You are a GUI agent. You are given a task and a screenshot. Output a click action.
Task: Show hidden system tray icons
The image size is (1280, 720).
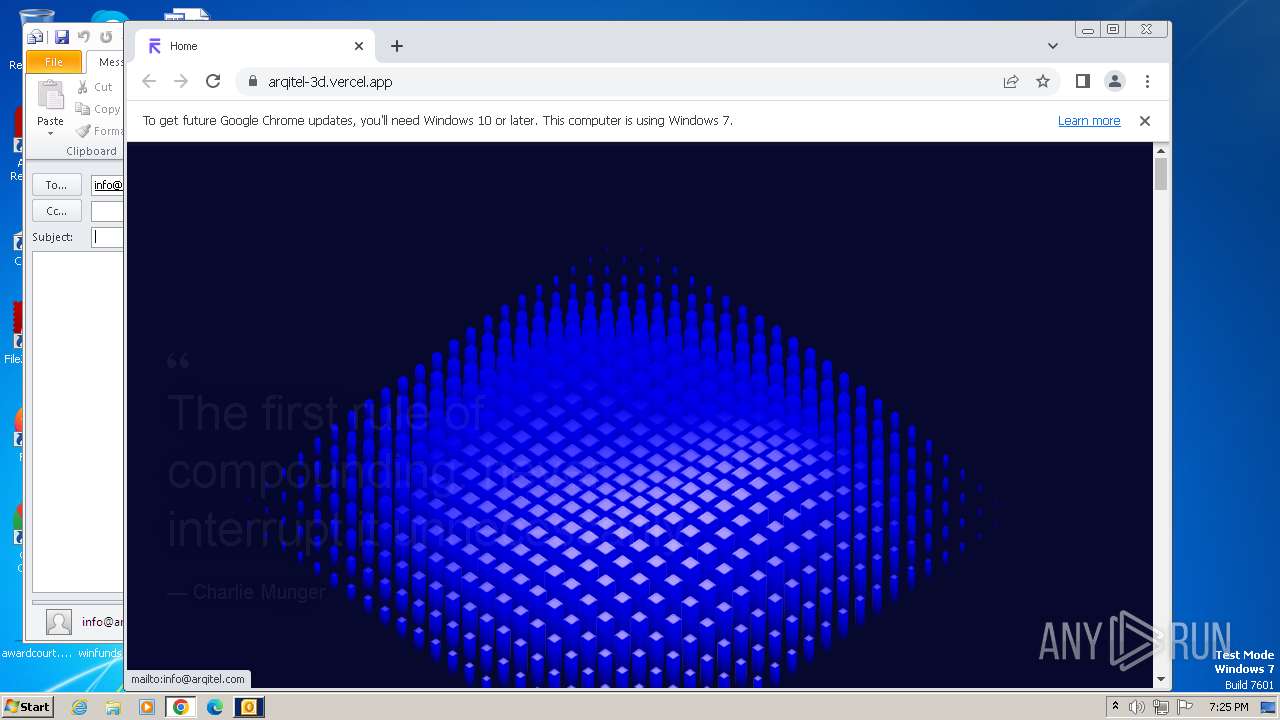[1115, 707]
